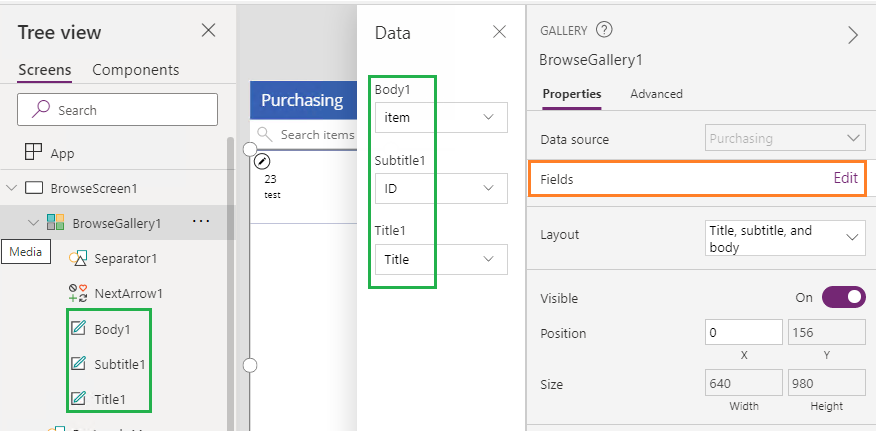This screenshot has height=431, width=877.
Task: Switch to the Advanced tab
Action: point(656,94)
